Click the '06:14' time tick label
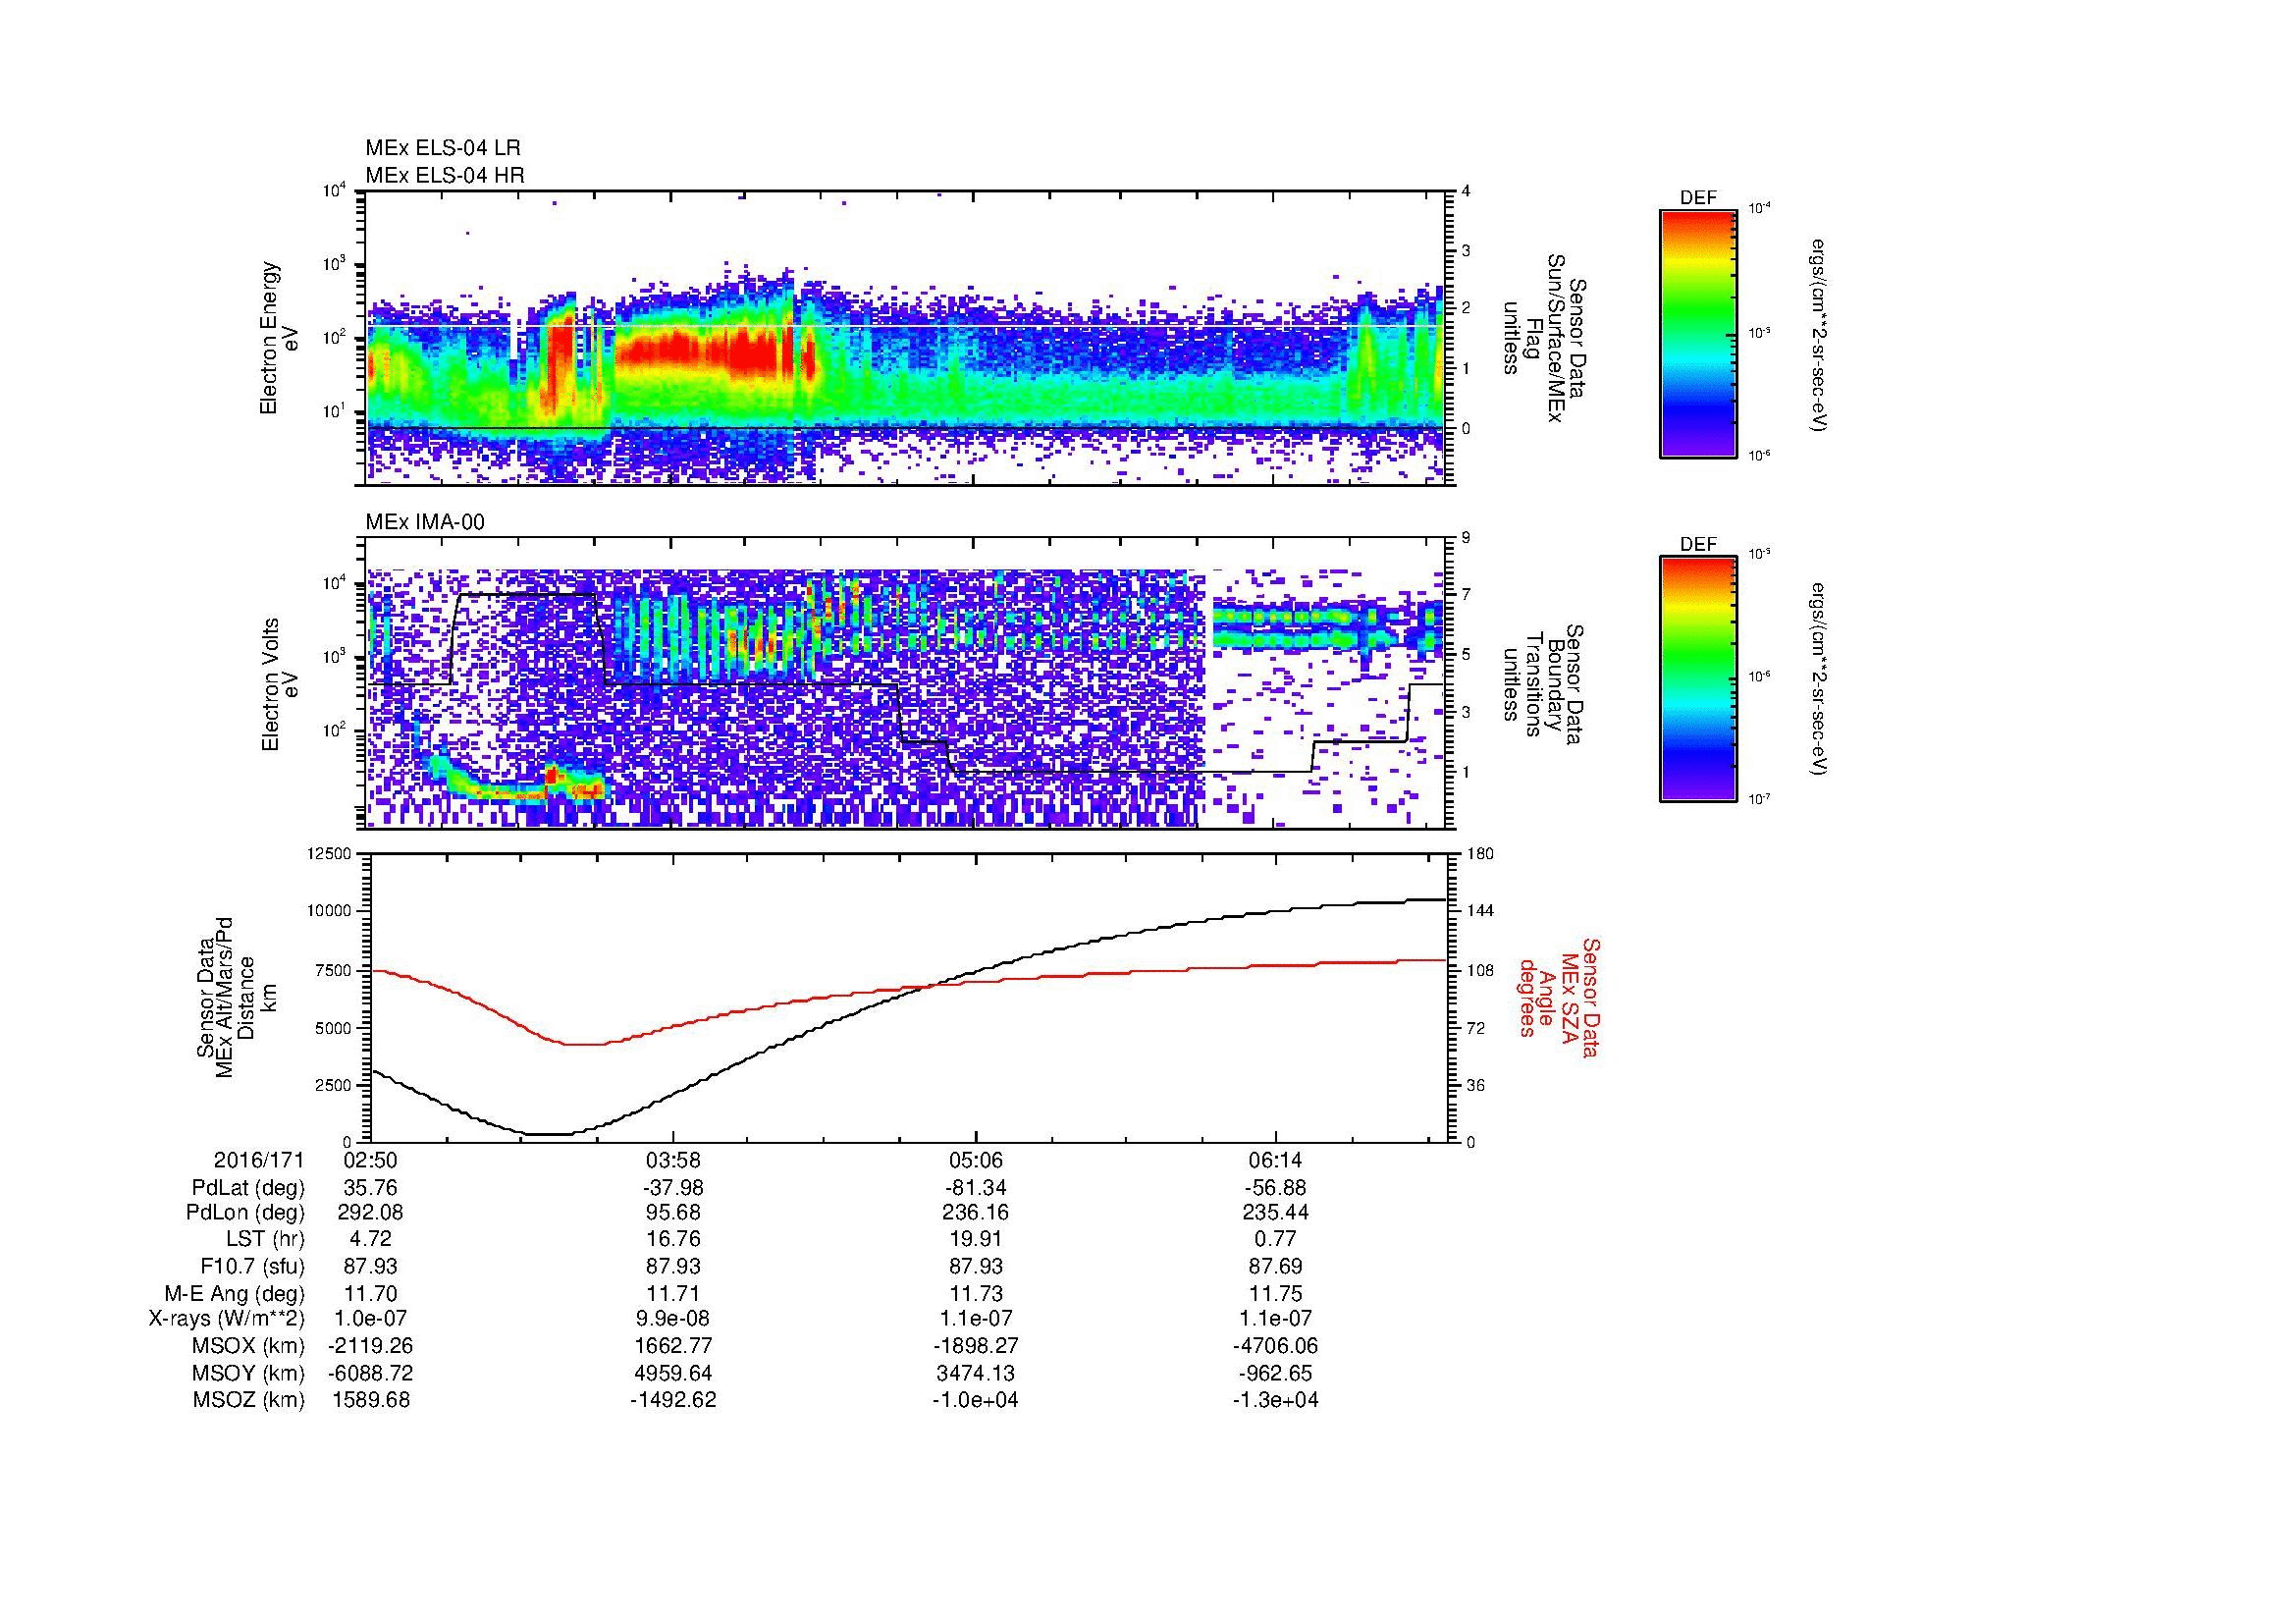Screen dimensions: 2296x1623 [x=1276, y=1161]
